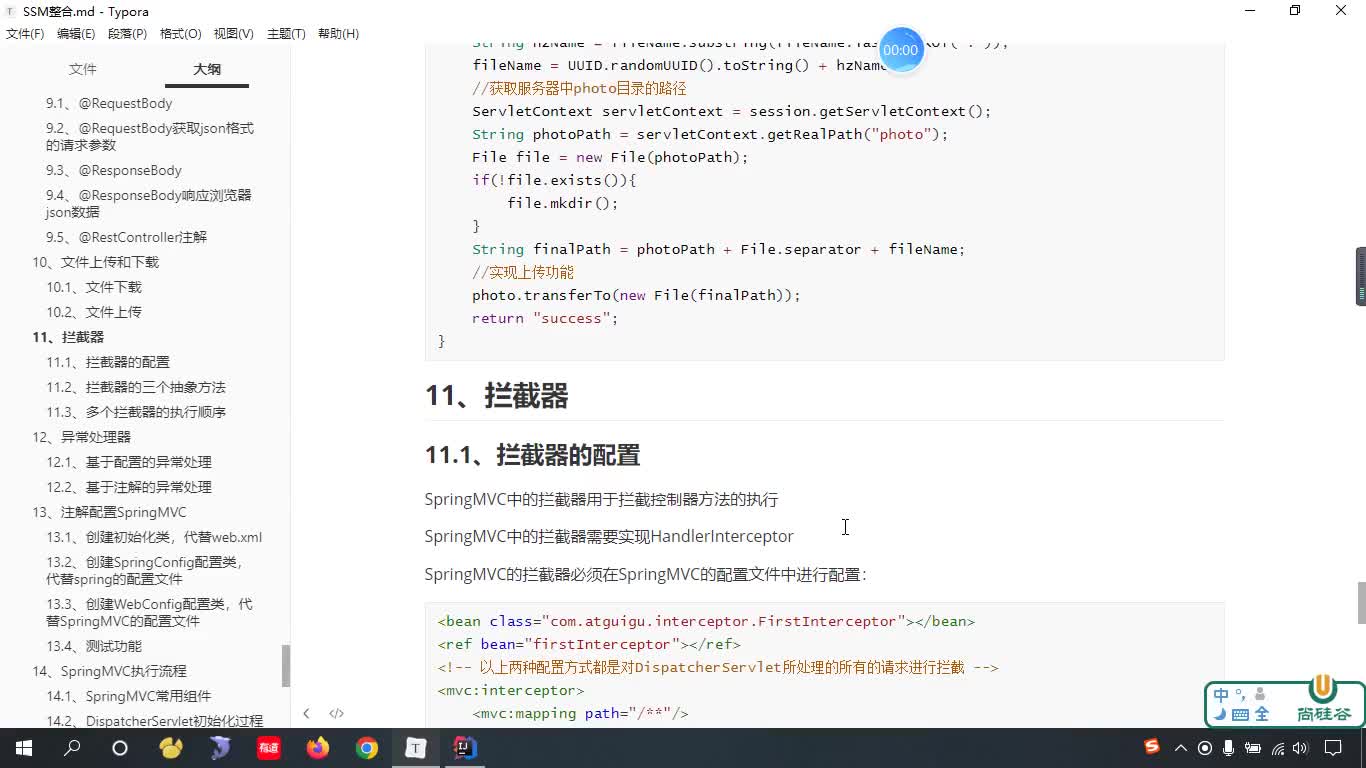This screenshot has height=768, width=1366.
Task: Click the document vertical scrollbar thumb
Action: (x=1361, y=603)
